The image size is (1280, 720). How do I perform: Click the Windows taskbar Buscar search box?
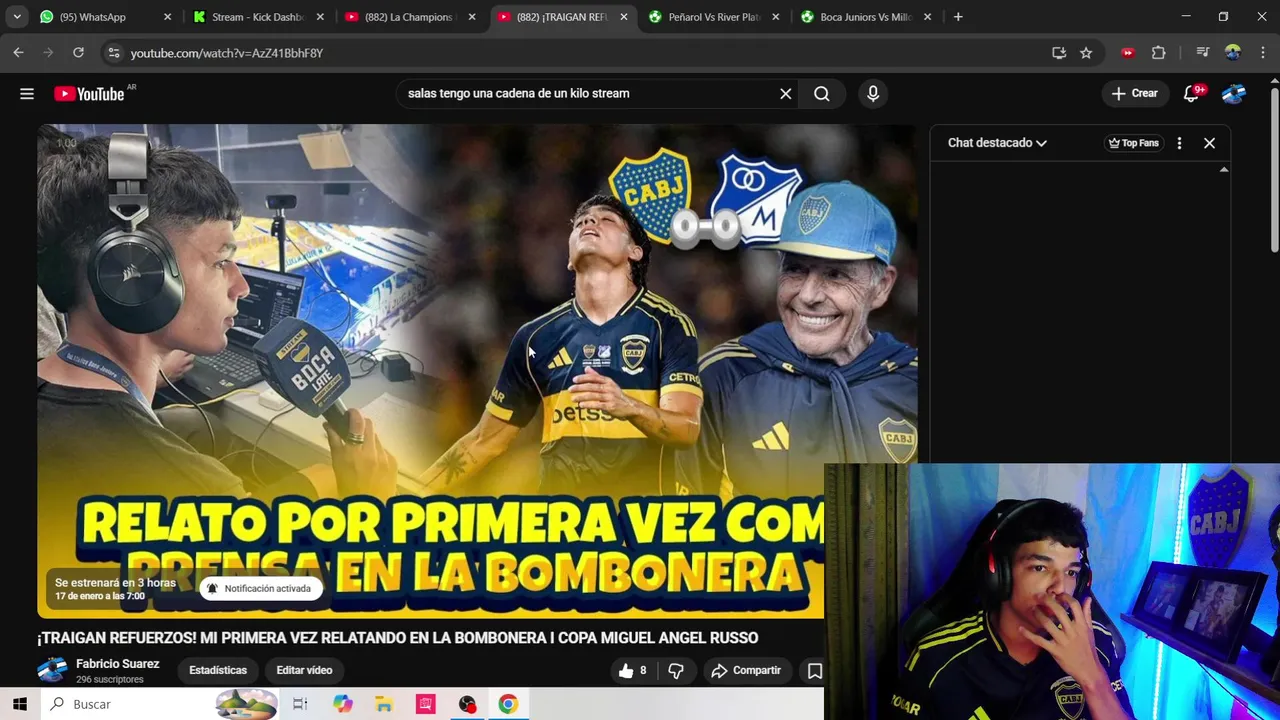(160, 705)
